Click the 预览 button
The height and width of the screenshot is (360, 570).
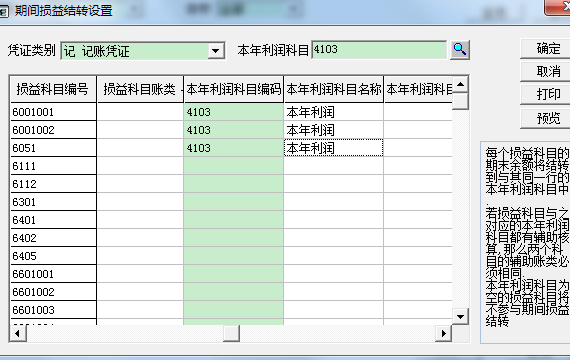[546, 118]
